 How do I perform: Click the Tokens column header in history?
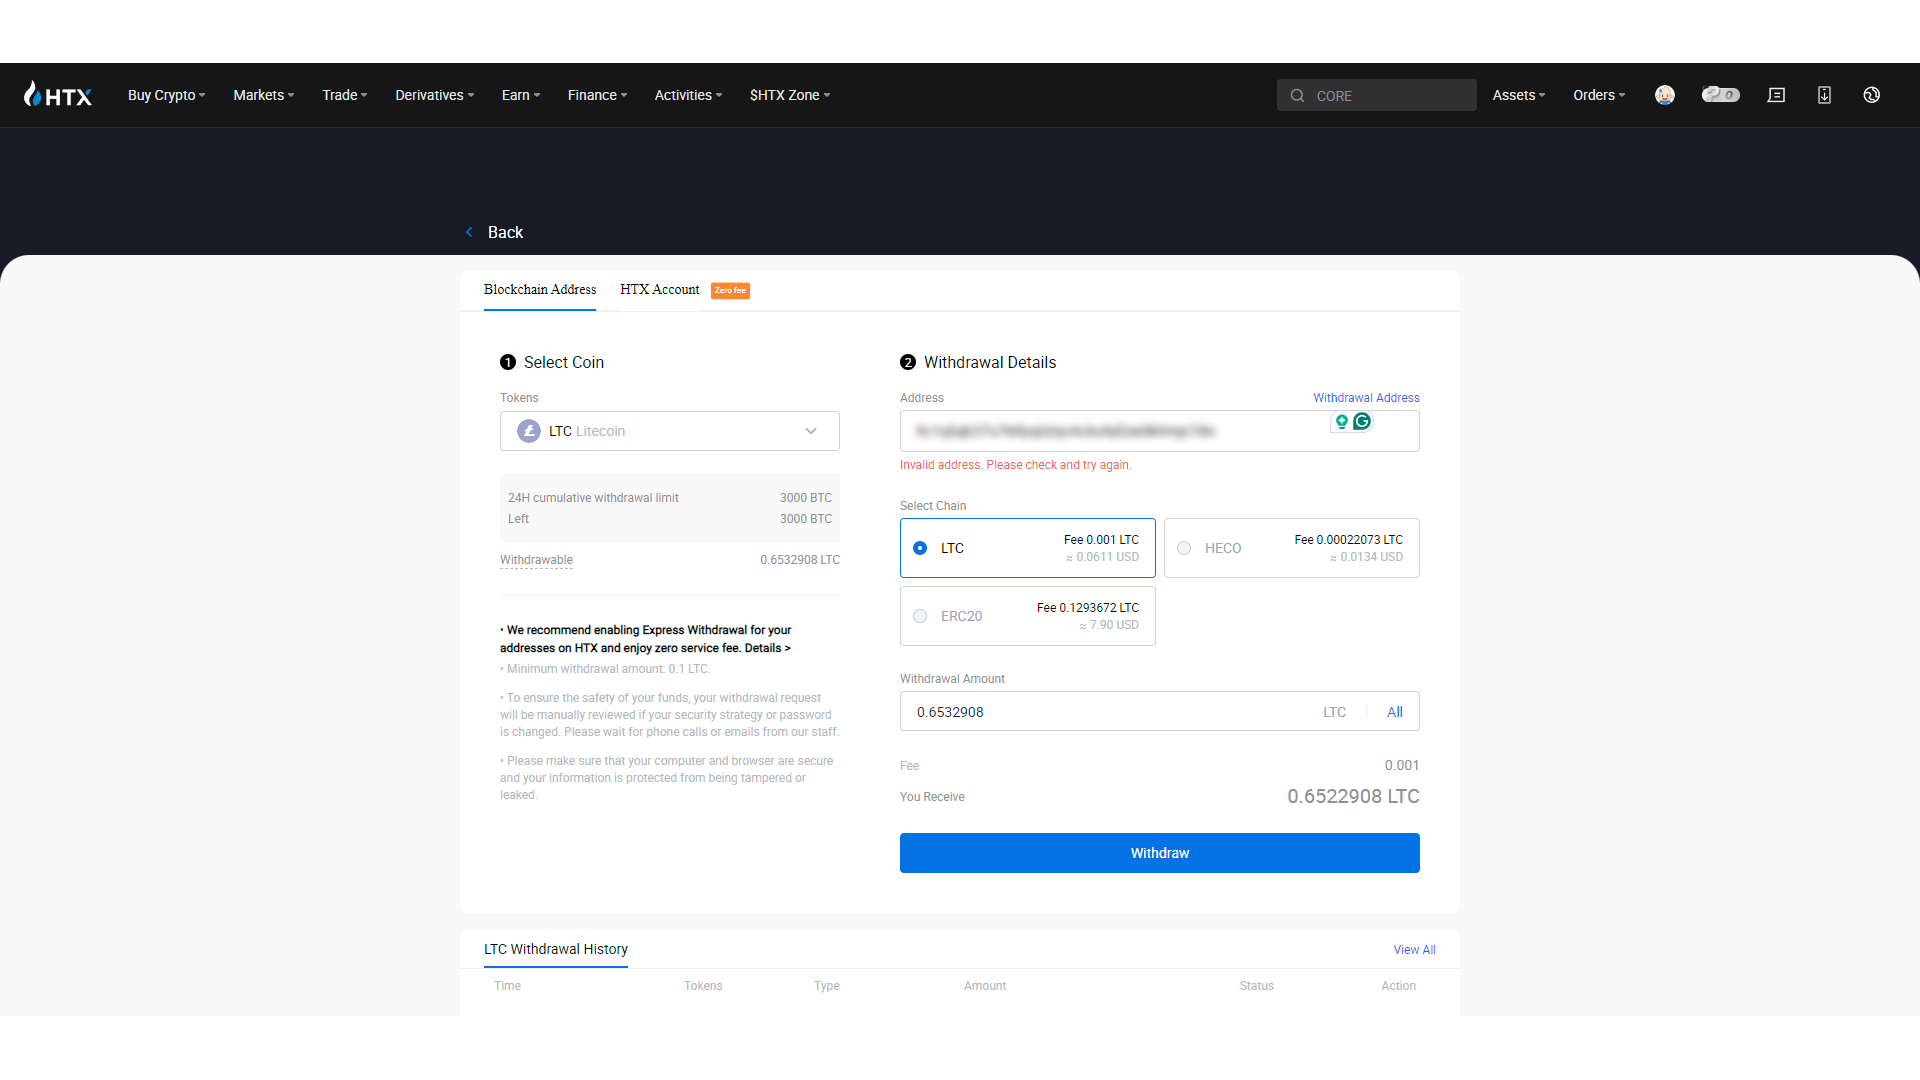coord(703,986)
